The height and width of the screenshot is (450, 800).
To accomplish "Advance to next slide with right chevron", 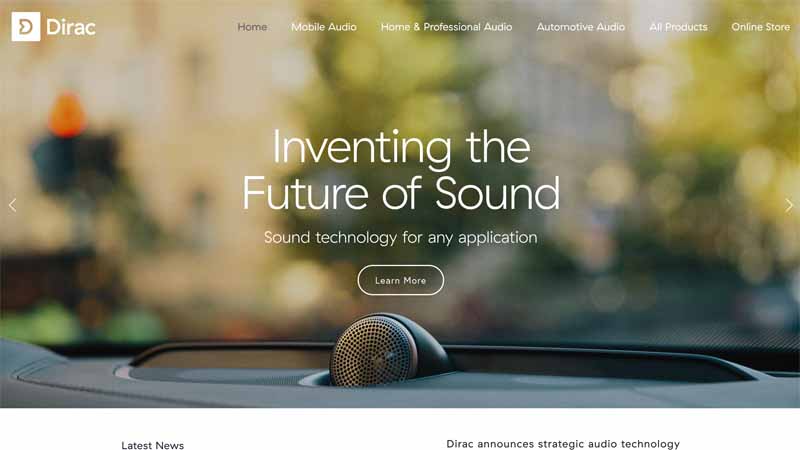I will (789, 205).
